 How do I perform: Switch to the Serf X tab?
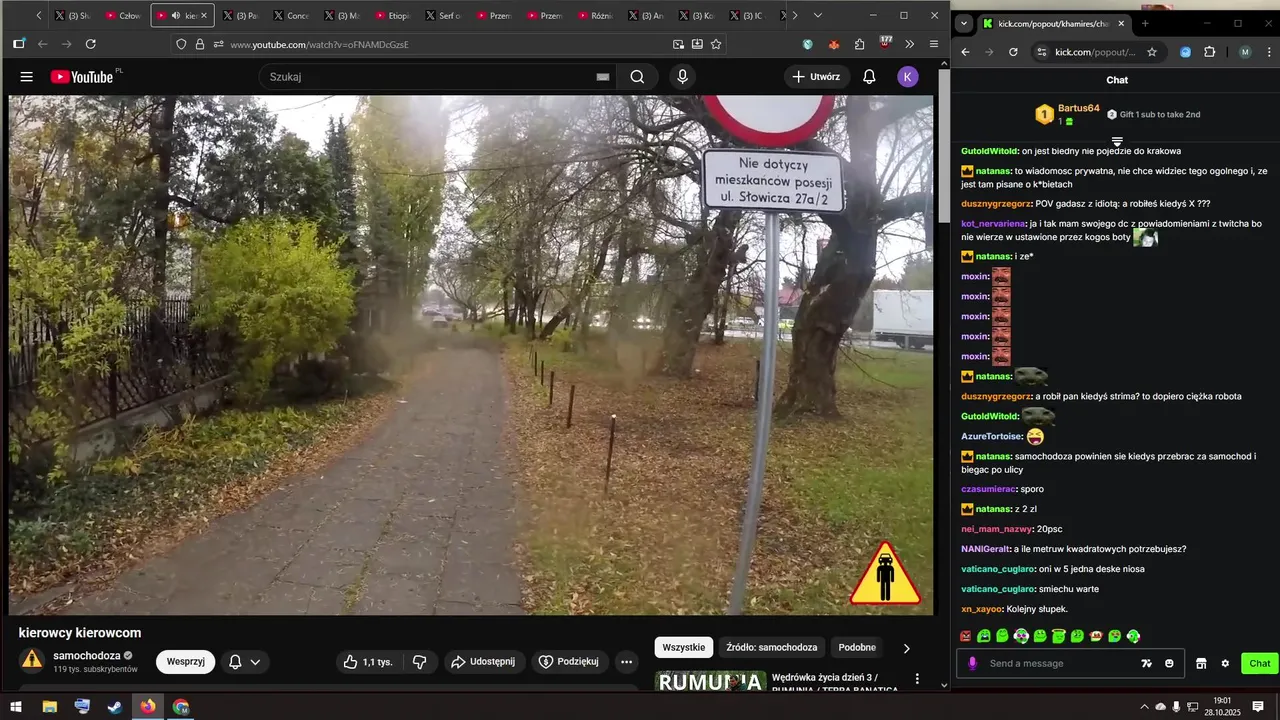[442, 16]
